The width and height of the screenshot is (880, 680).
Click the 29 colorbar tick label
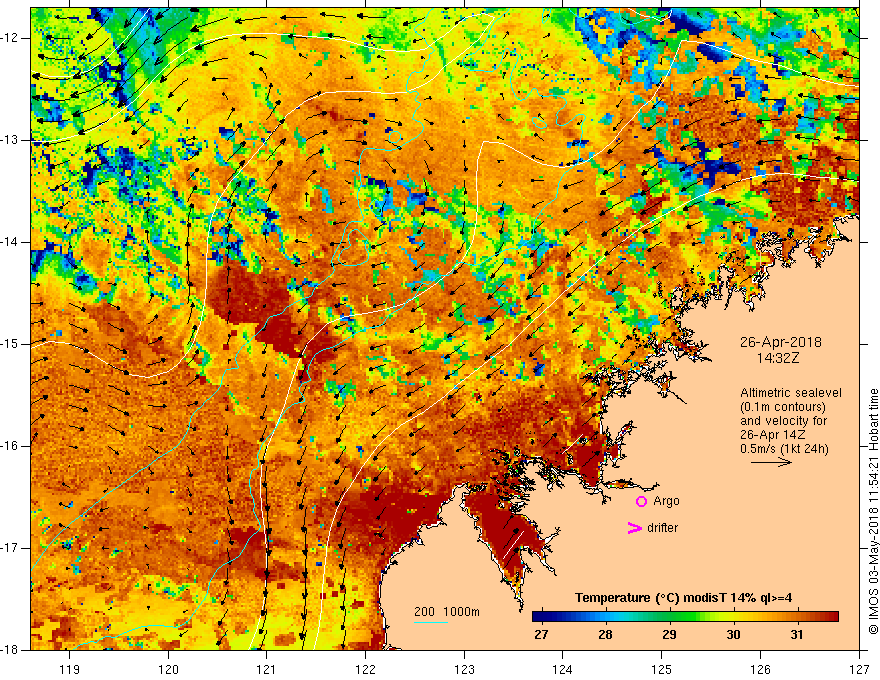[669, 635]
